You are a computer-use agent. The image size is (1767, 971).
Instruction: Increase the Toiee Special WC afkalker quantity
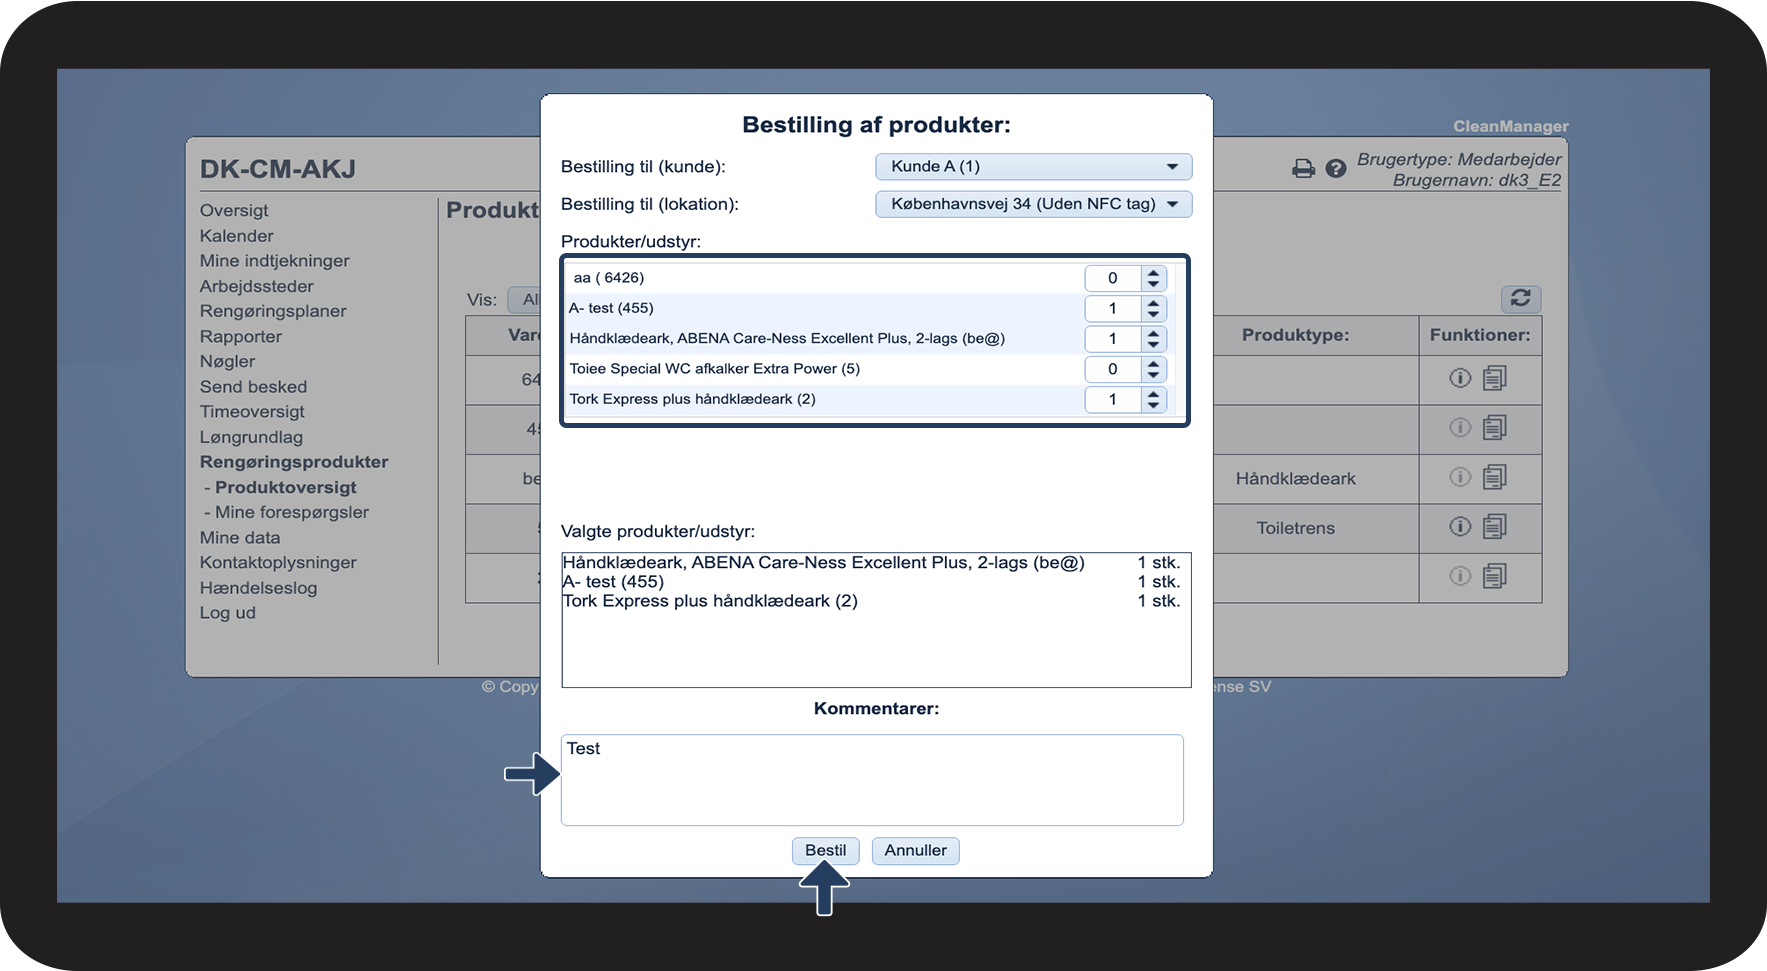pos(1154,363)
